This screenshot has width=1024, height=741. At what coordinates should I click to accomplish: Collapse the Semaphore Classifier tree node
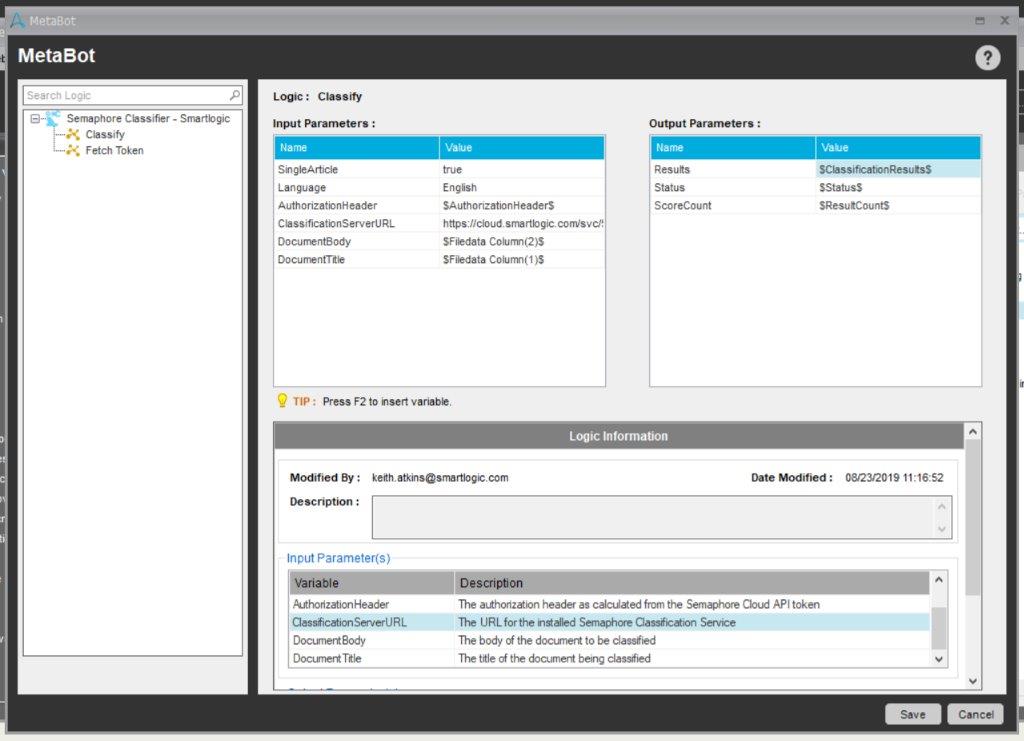point(35,119)
